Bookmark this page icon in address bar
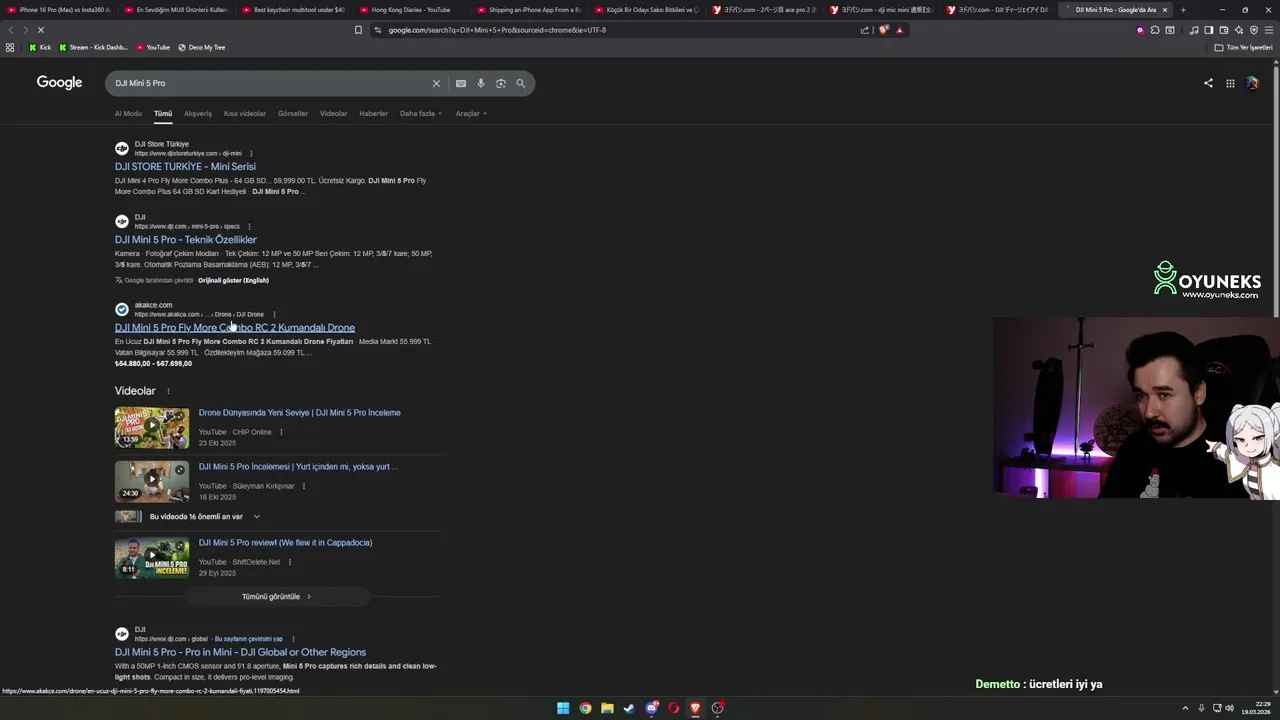1280x720 pixels. click(x=358, y=30)
